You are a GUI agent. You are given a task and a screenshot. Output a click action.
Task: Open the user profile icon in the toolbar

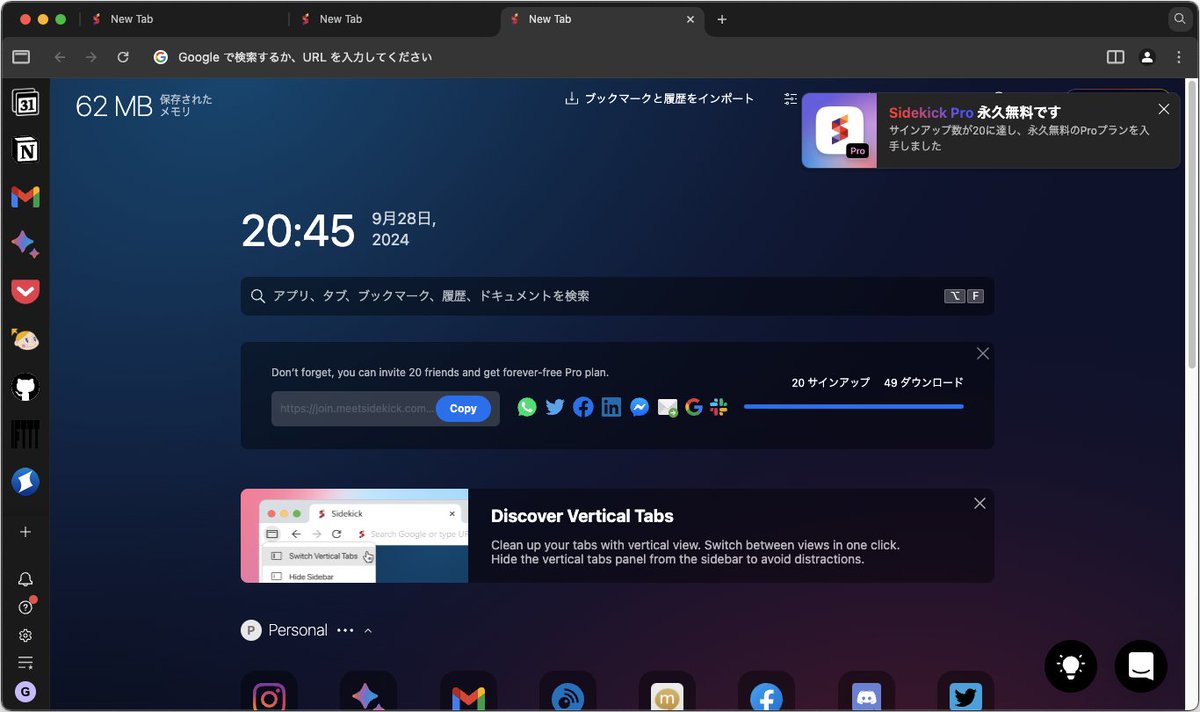1147,57
